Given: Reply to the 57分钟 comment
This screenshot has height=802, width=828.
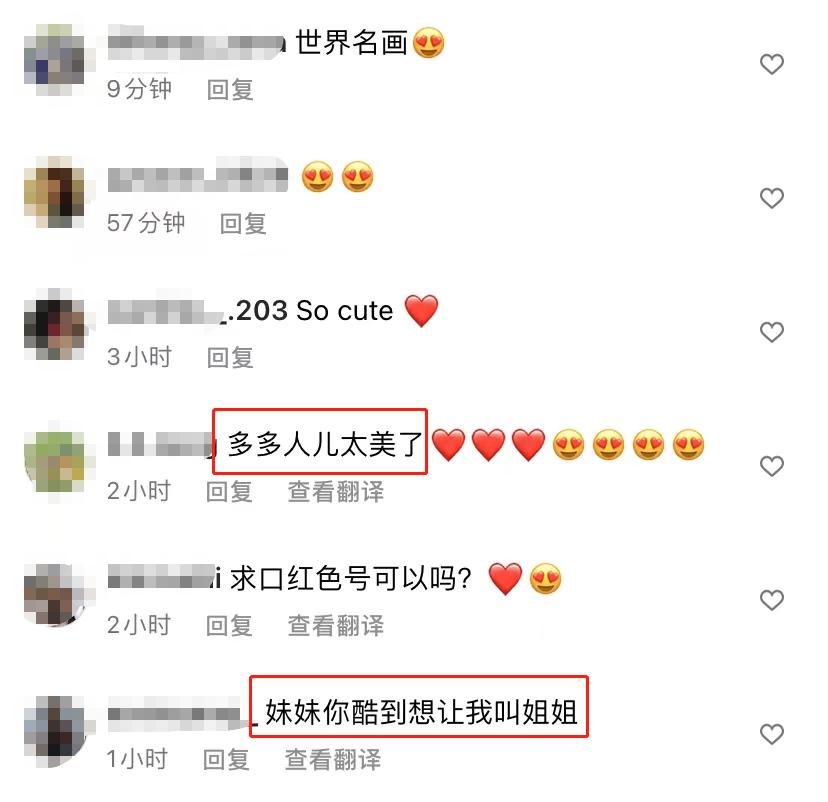Looking at the screenshot, I should (x=243, y=223).
